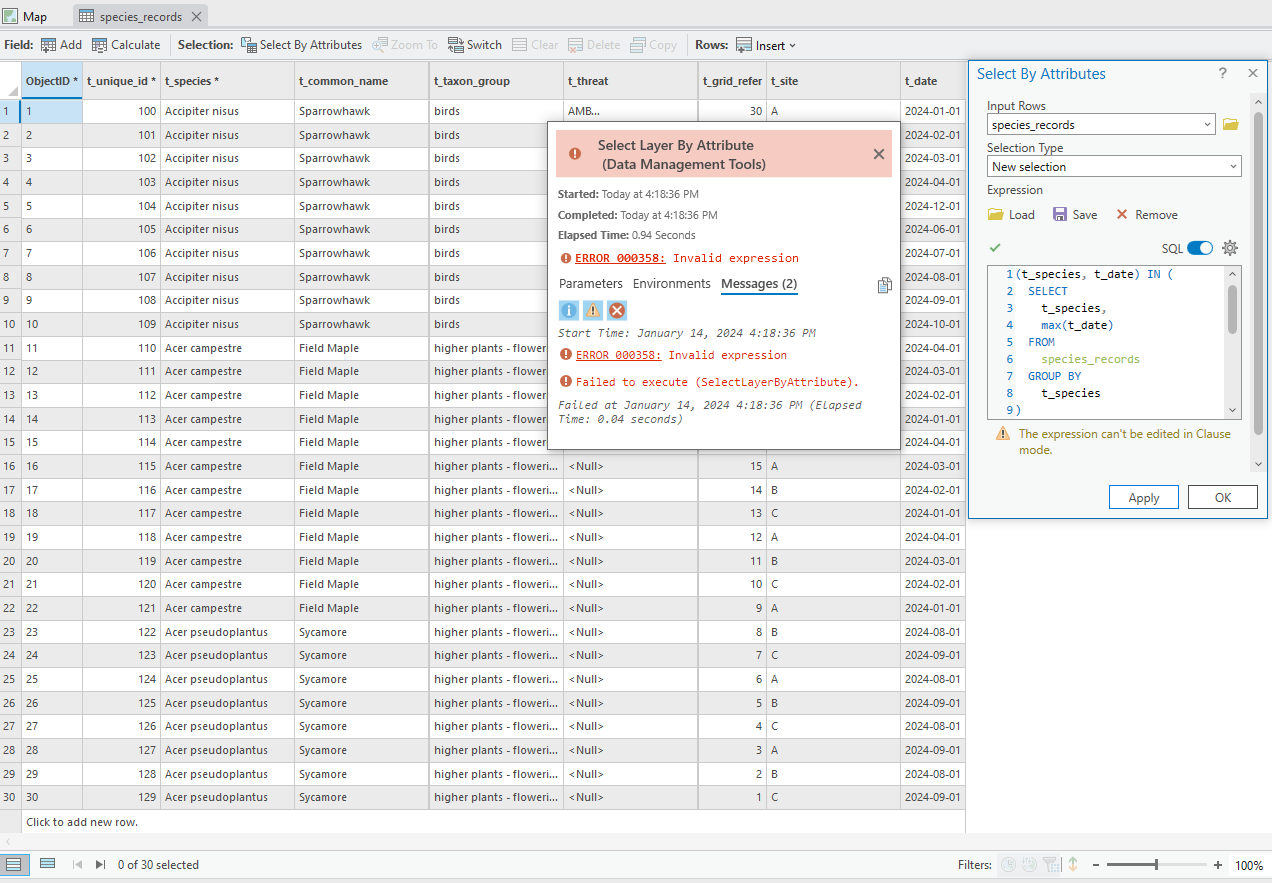Open expression settings gear icon
This screenshot has height=883, width=1272.
click(1230, 248)
